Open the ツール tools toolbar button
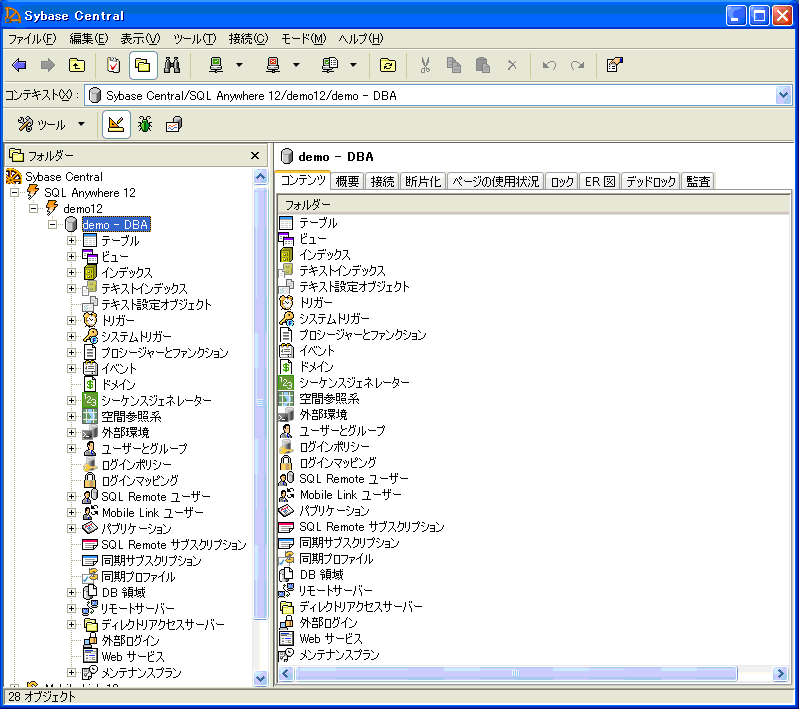The width and height of the screenshot is (799, 709). pos(50,125)
